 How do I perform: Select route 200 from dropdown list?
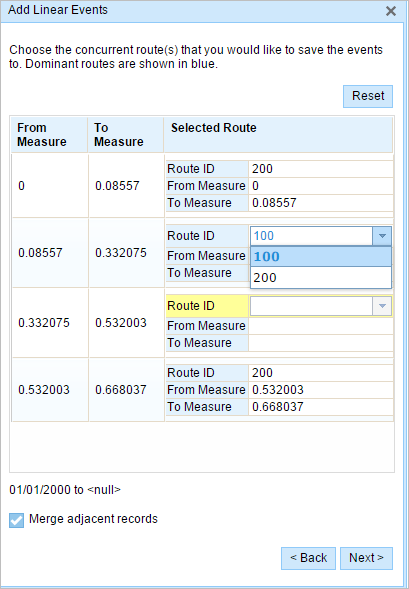tap(321, 278)
